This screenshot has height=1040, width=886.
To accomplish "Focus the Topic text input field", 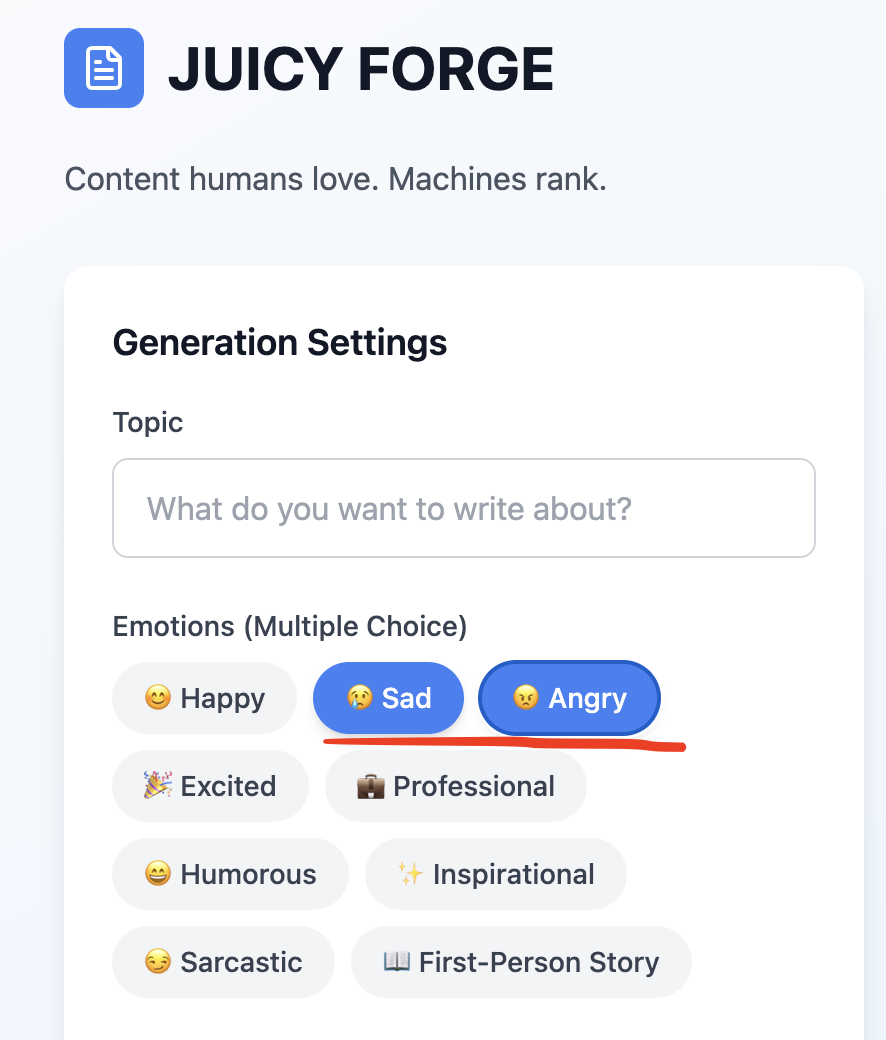I will click(x=464, y=508).
